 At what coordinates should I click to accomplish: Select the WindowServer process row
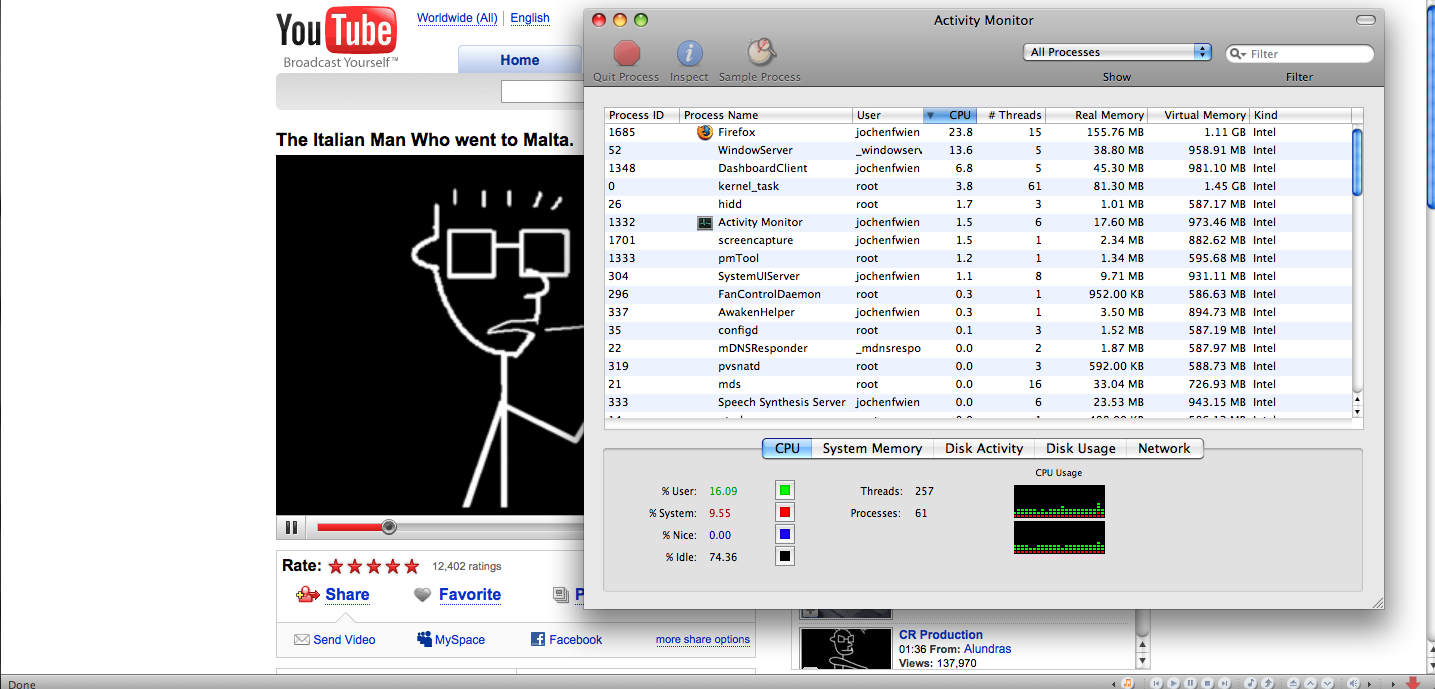pos(978,150)
